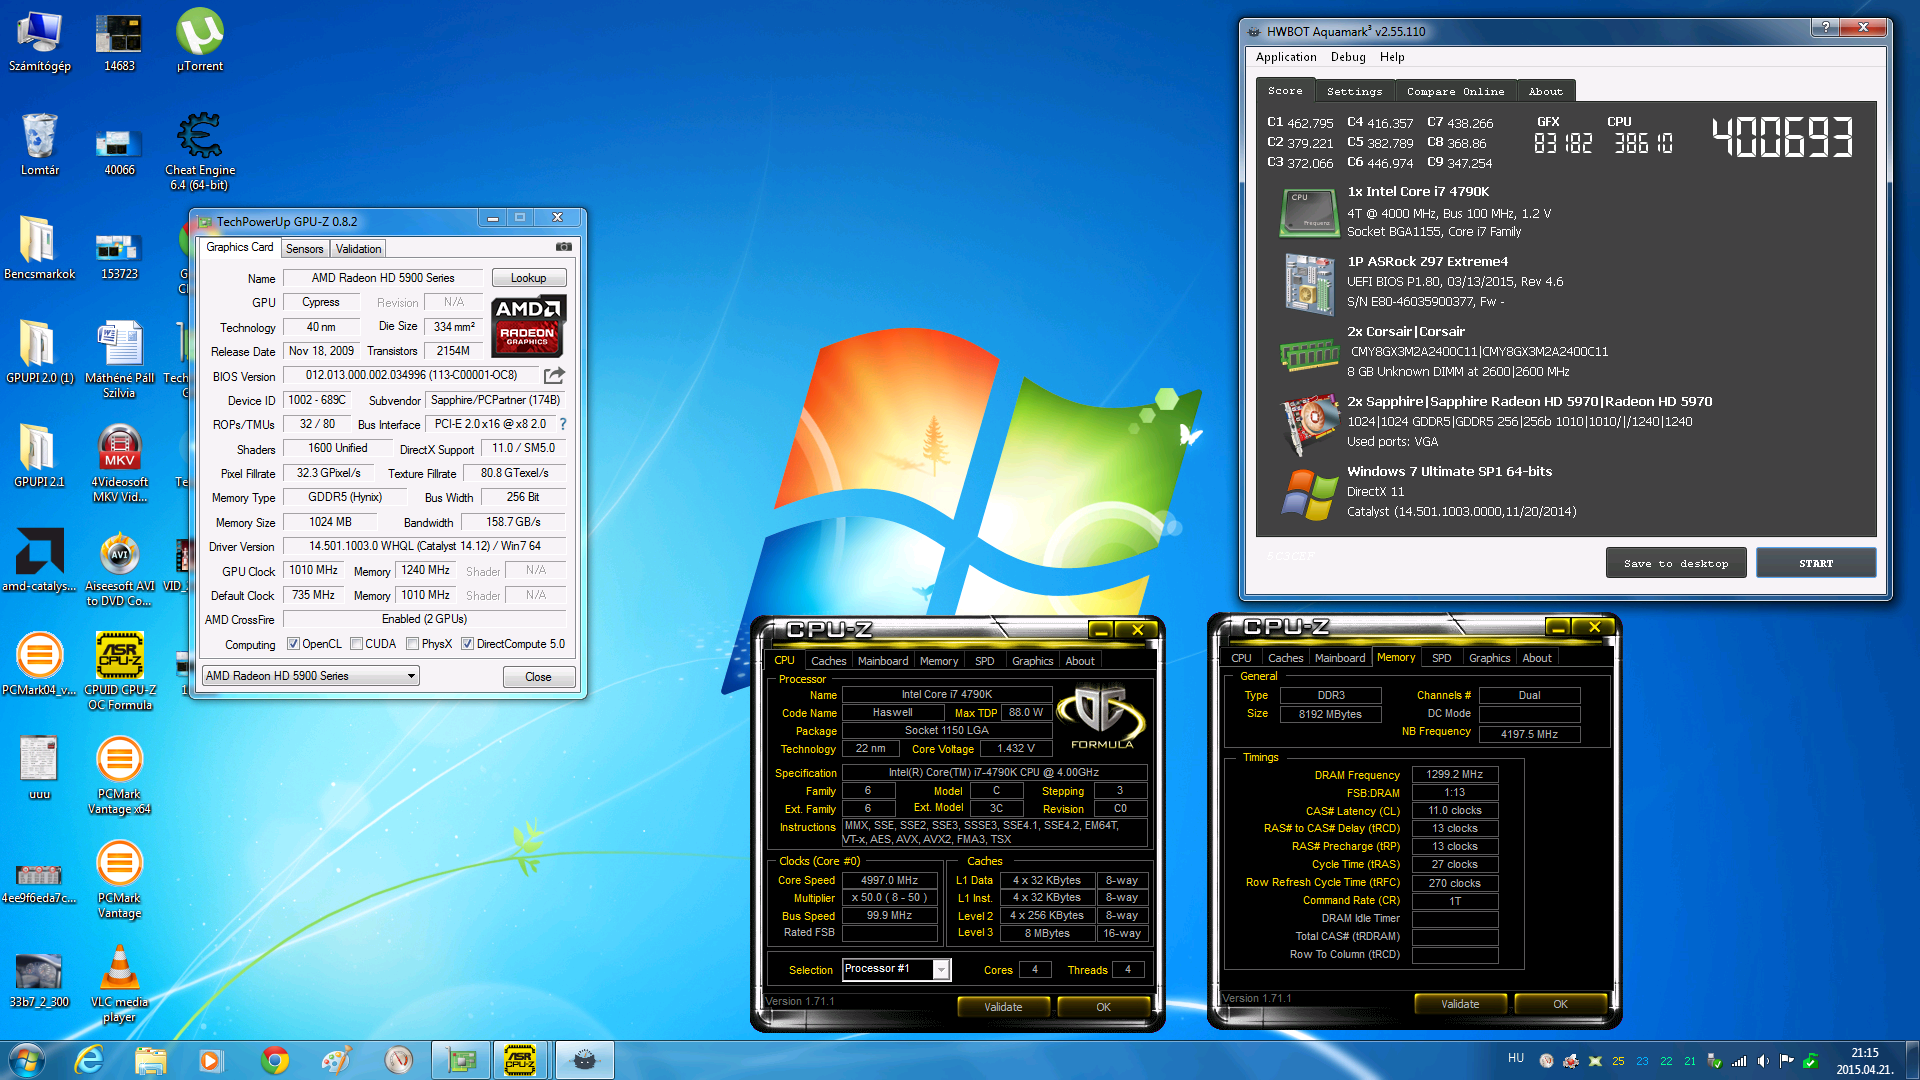Click the HU language indicator
This screenshot has width=1920, height=1080.
pyautogui.click(x=1516, y=1058)
